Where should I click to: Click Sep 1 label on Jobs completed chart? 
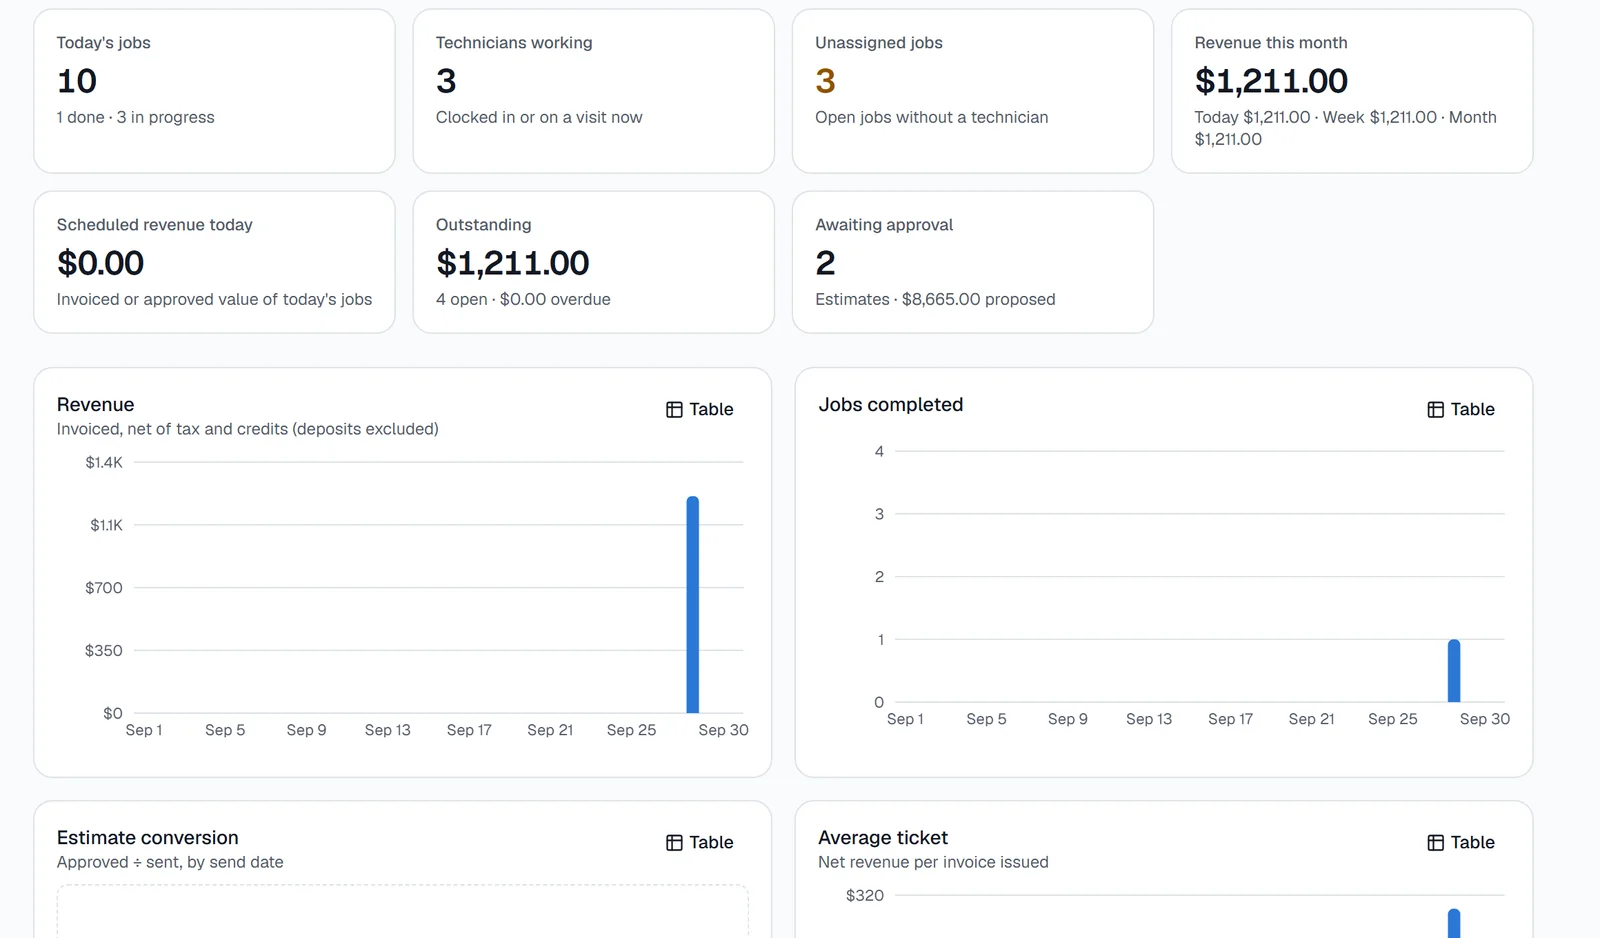905,719
